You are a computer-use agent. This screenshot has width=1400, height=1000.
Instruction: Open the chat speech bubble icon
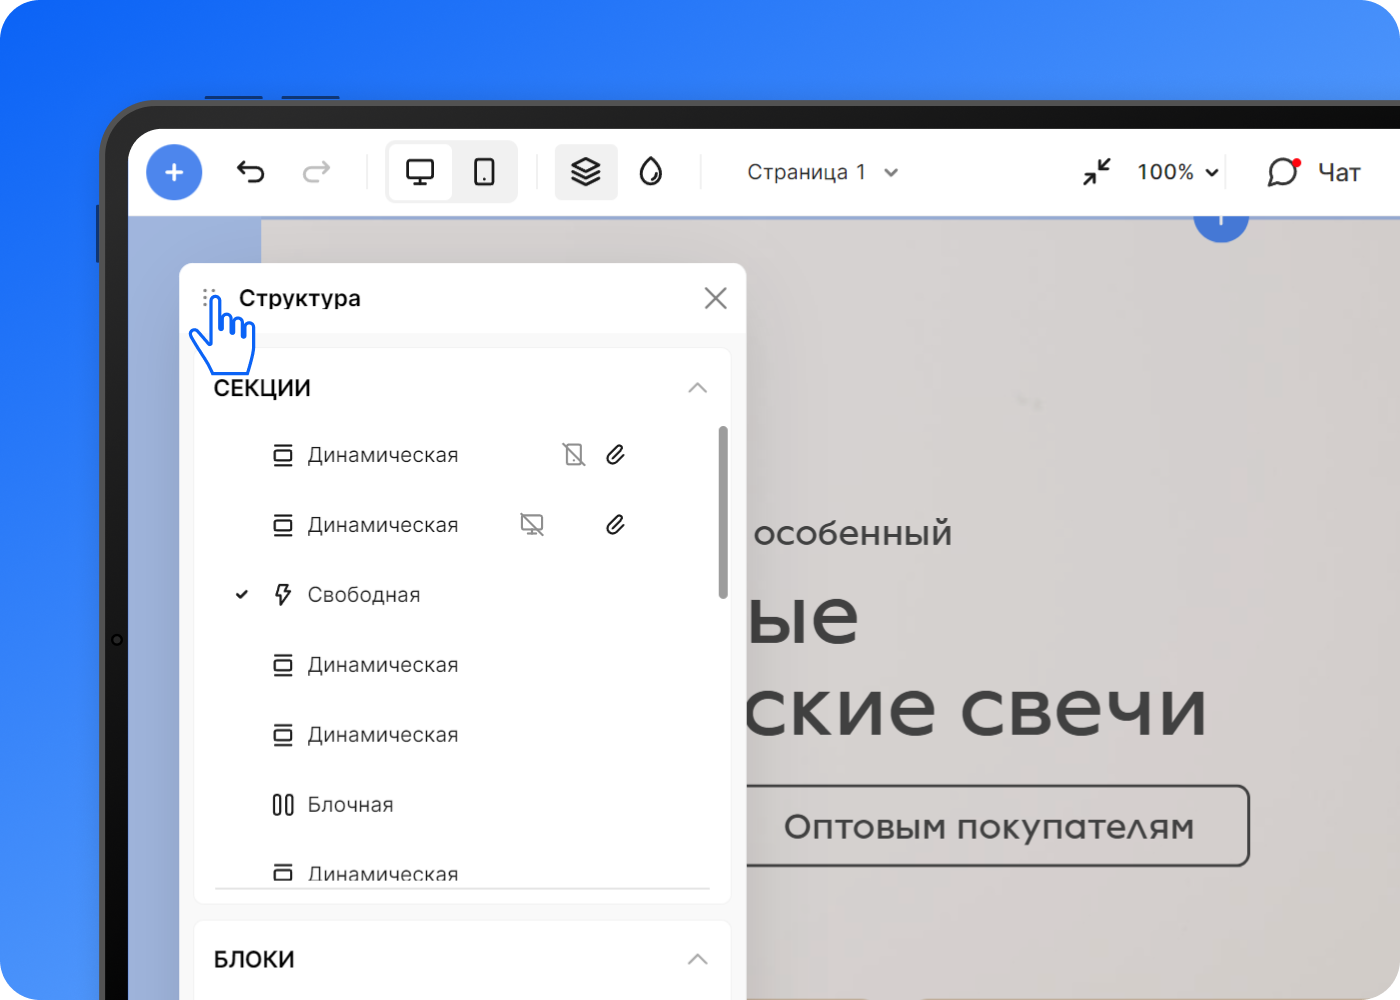click(x=1282, y=172)
